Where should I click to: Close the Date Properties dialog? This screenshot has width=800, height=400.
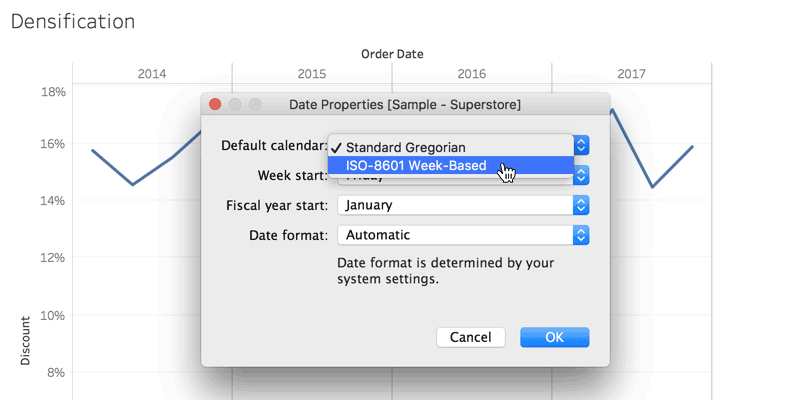pyautogui.click(x=215, y=104)
